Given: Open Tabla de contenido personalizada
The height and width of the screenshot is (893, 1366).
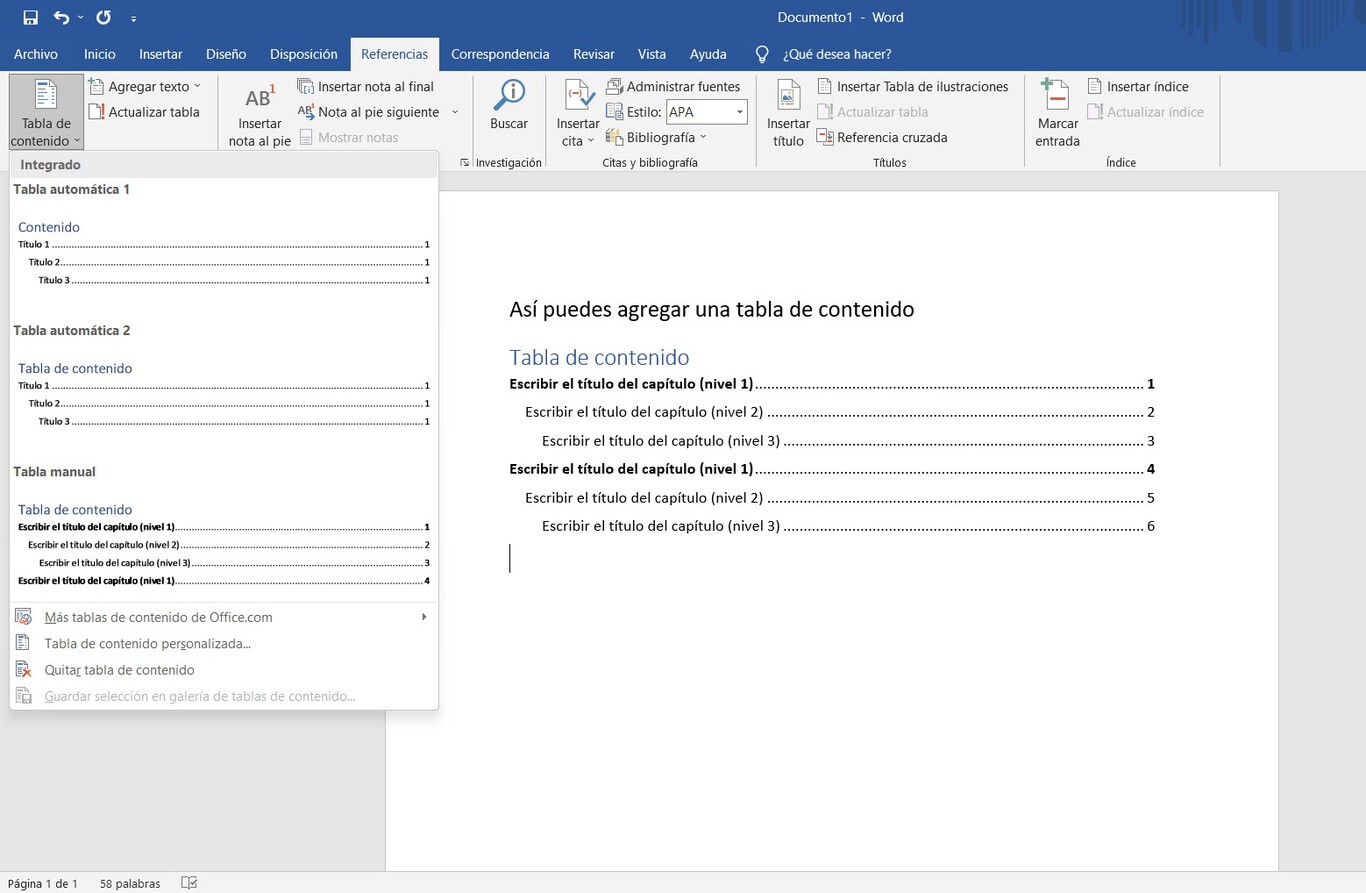Looking at the screenshot, I should pyautogui.click(x=146, y=643).
